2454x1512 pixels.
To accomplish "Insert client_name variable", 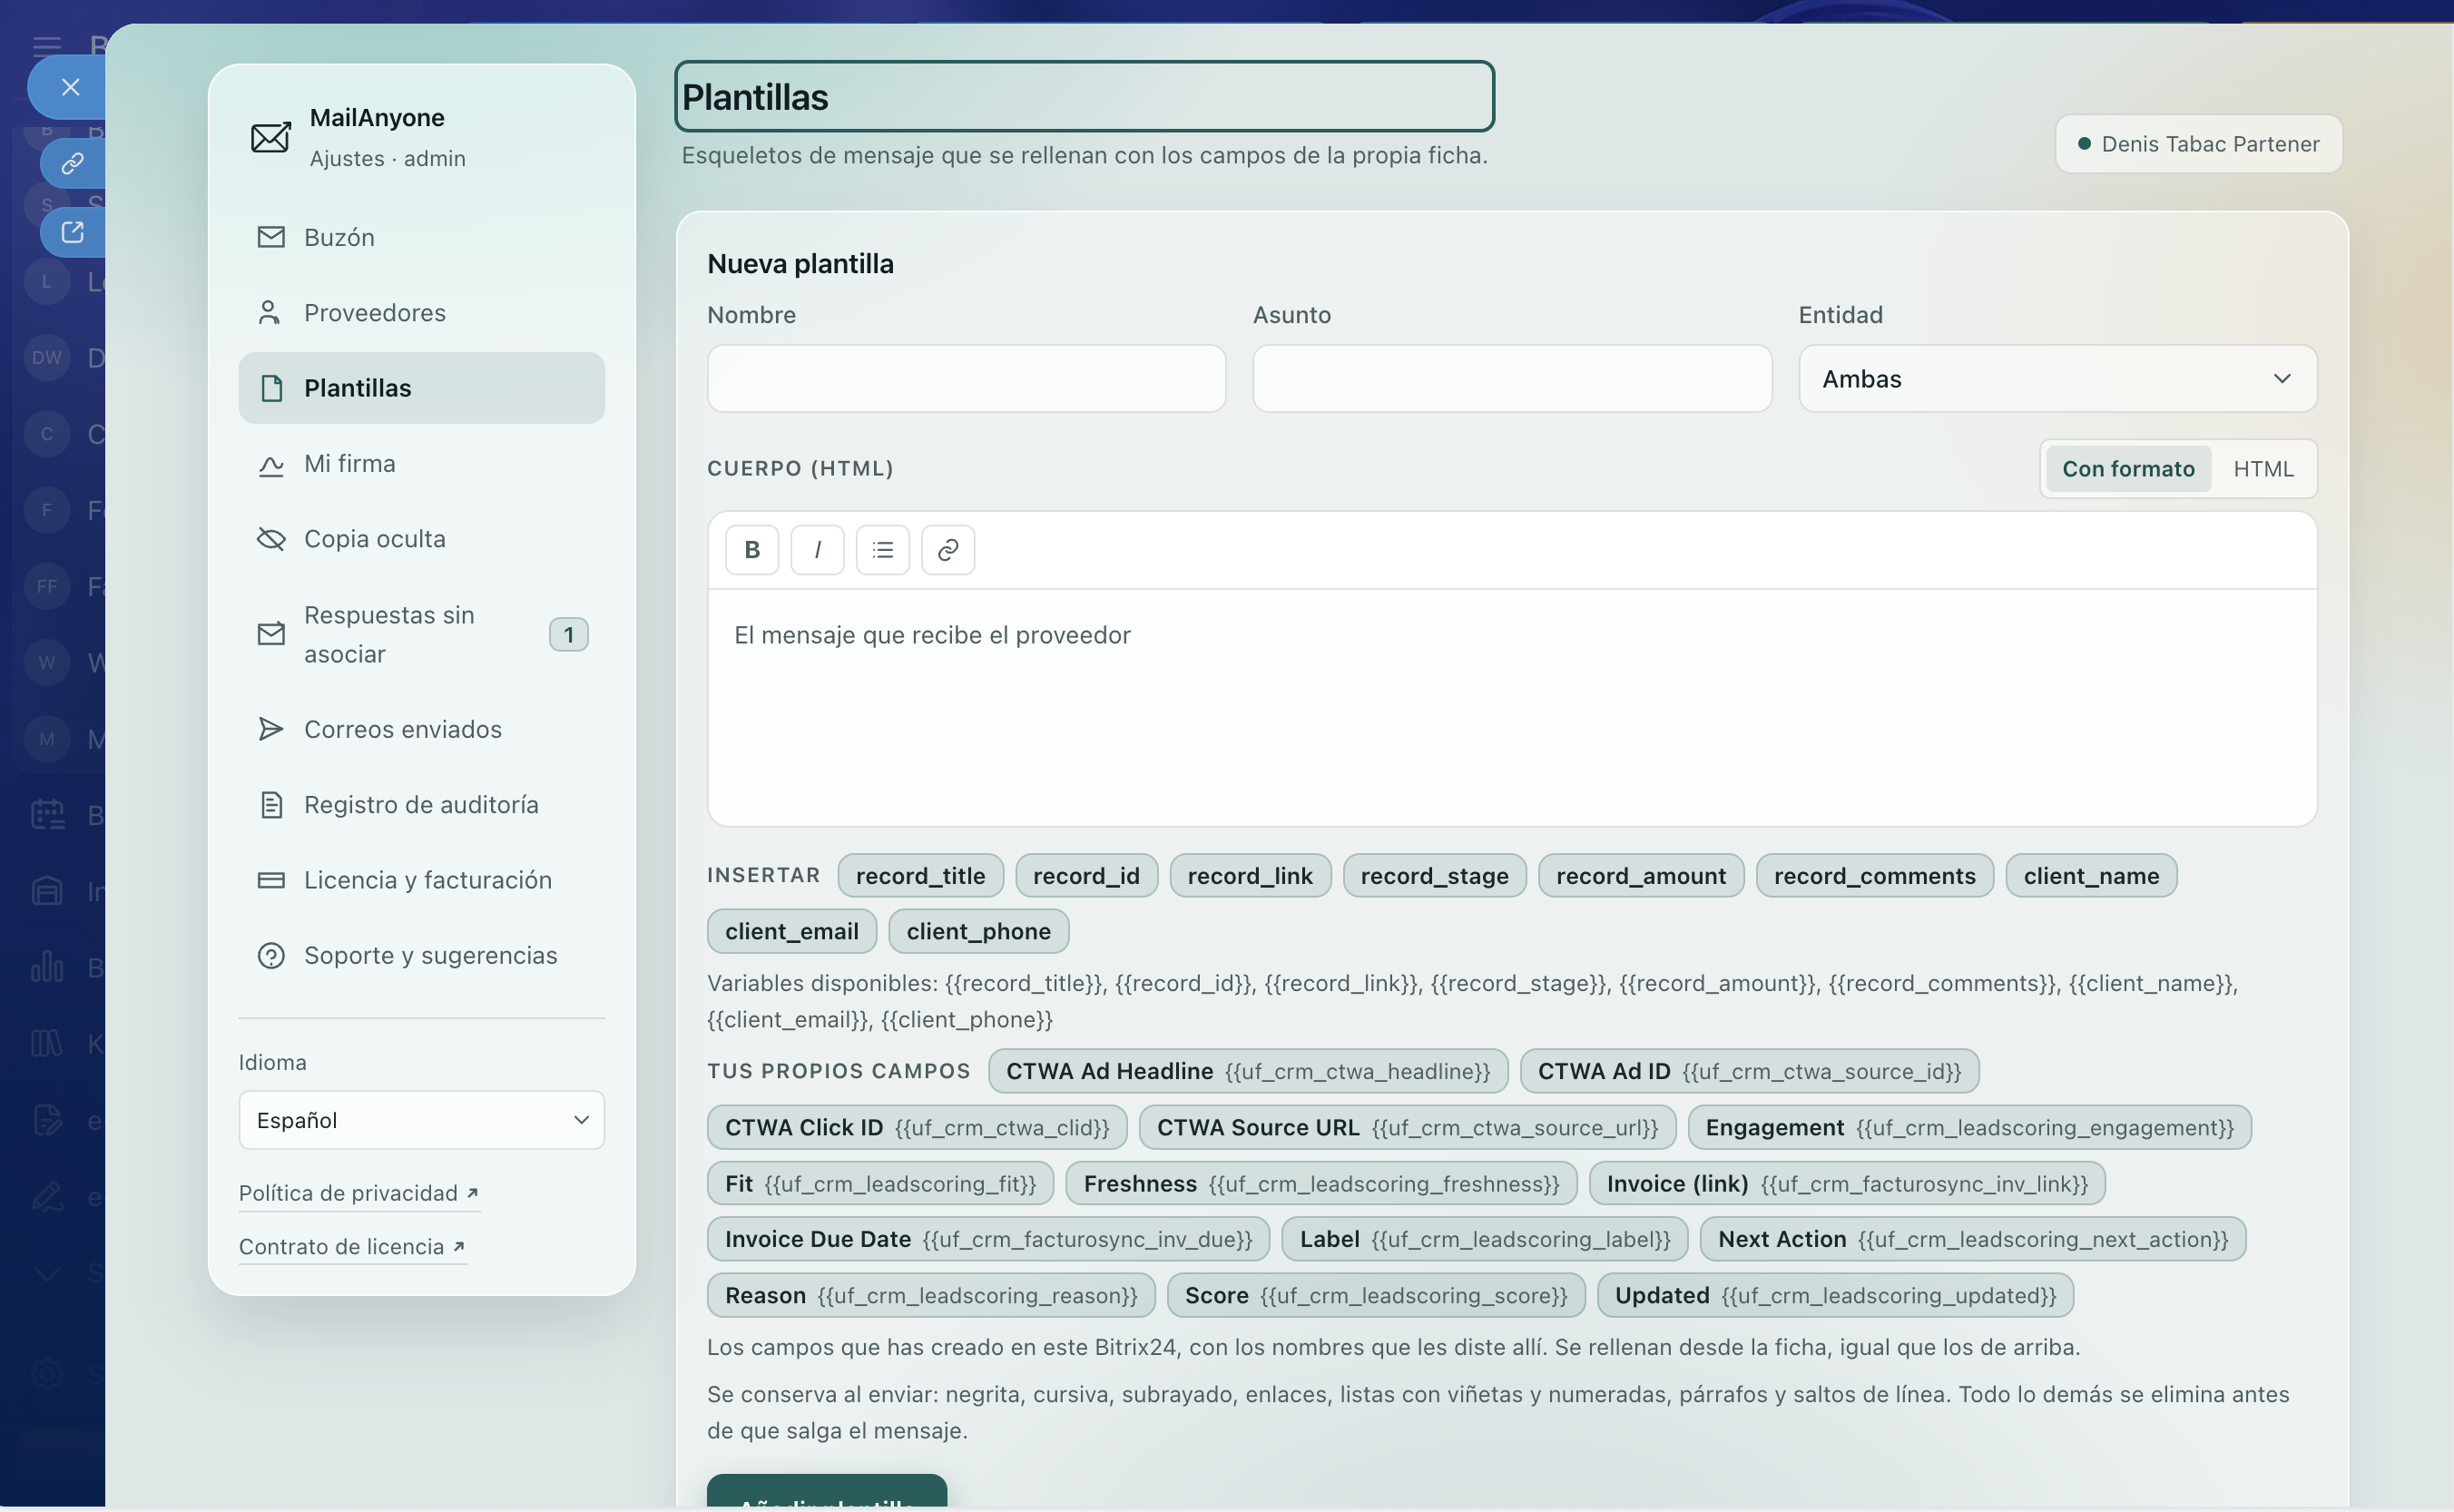I will tap(2090, 875).
